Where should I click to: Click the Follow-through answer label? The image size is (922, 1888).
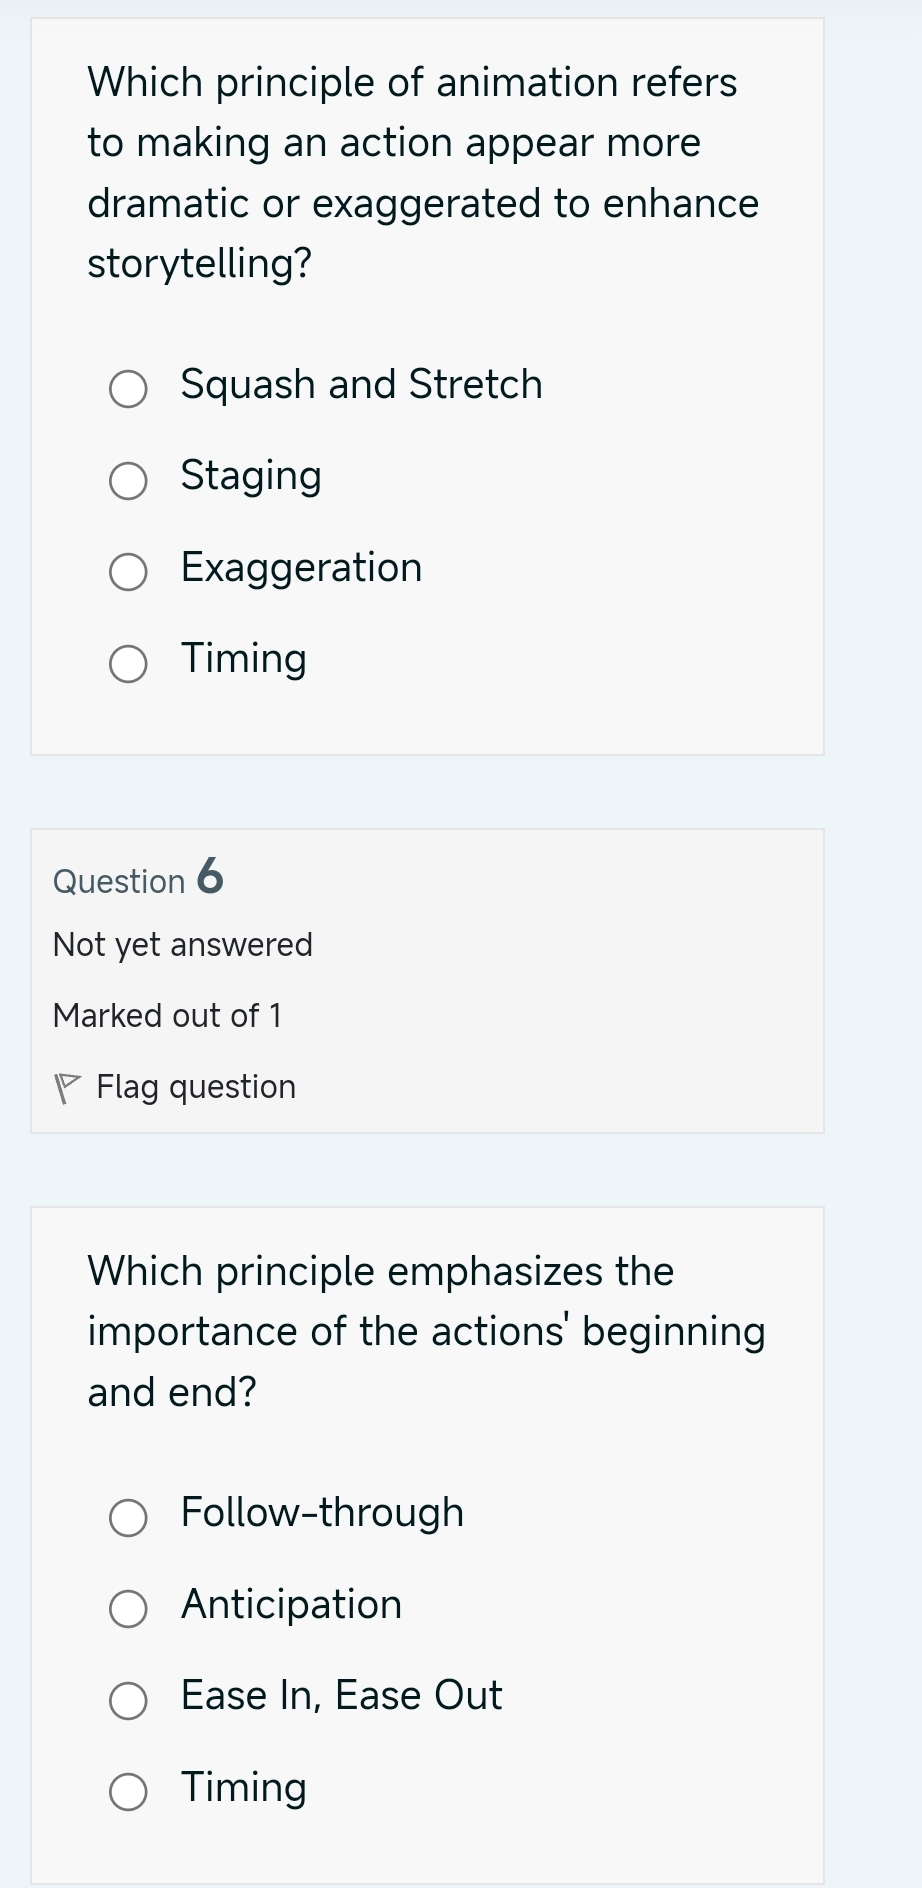[322, 1513]
